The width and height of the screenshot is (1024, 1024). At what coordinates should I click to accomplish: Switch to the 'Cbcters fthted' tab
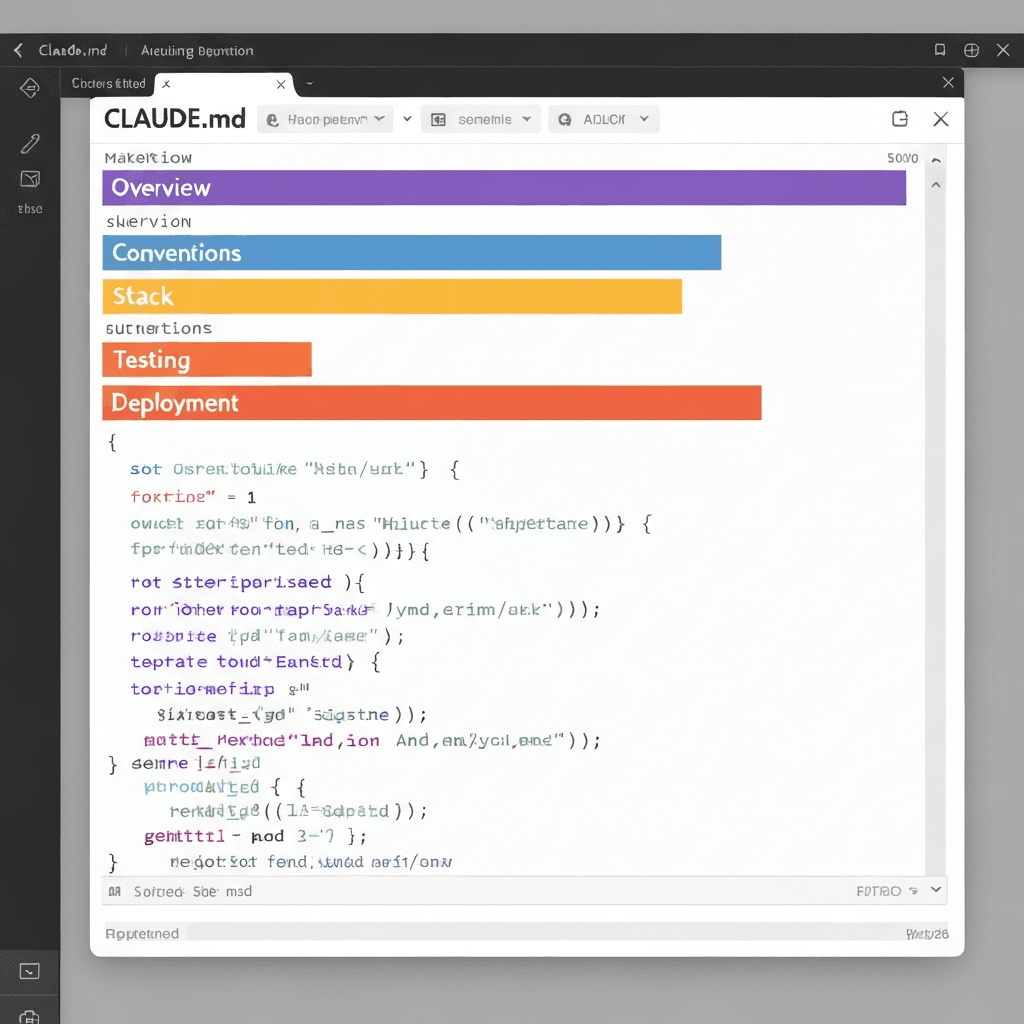point(108,84)
